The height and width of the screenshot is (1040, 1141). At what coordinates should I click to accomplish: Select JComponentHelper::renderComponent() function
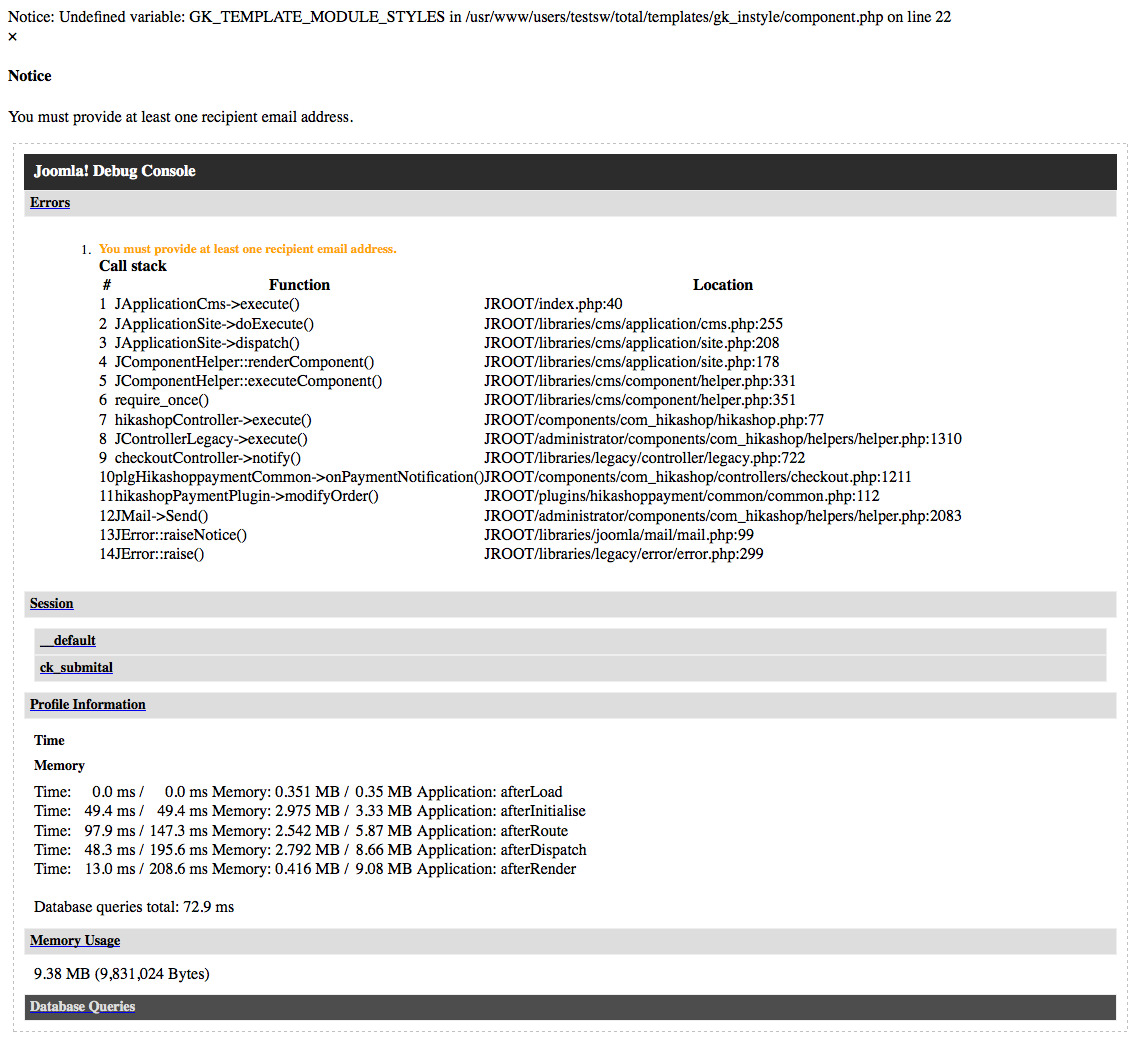244,362
